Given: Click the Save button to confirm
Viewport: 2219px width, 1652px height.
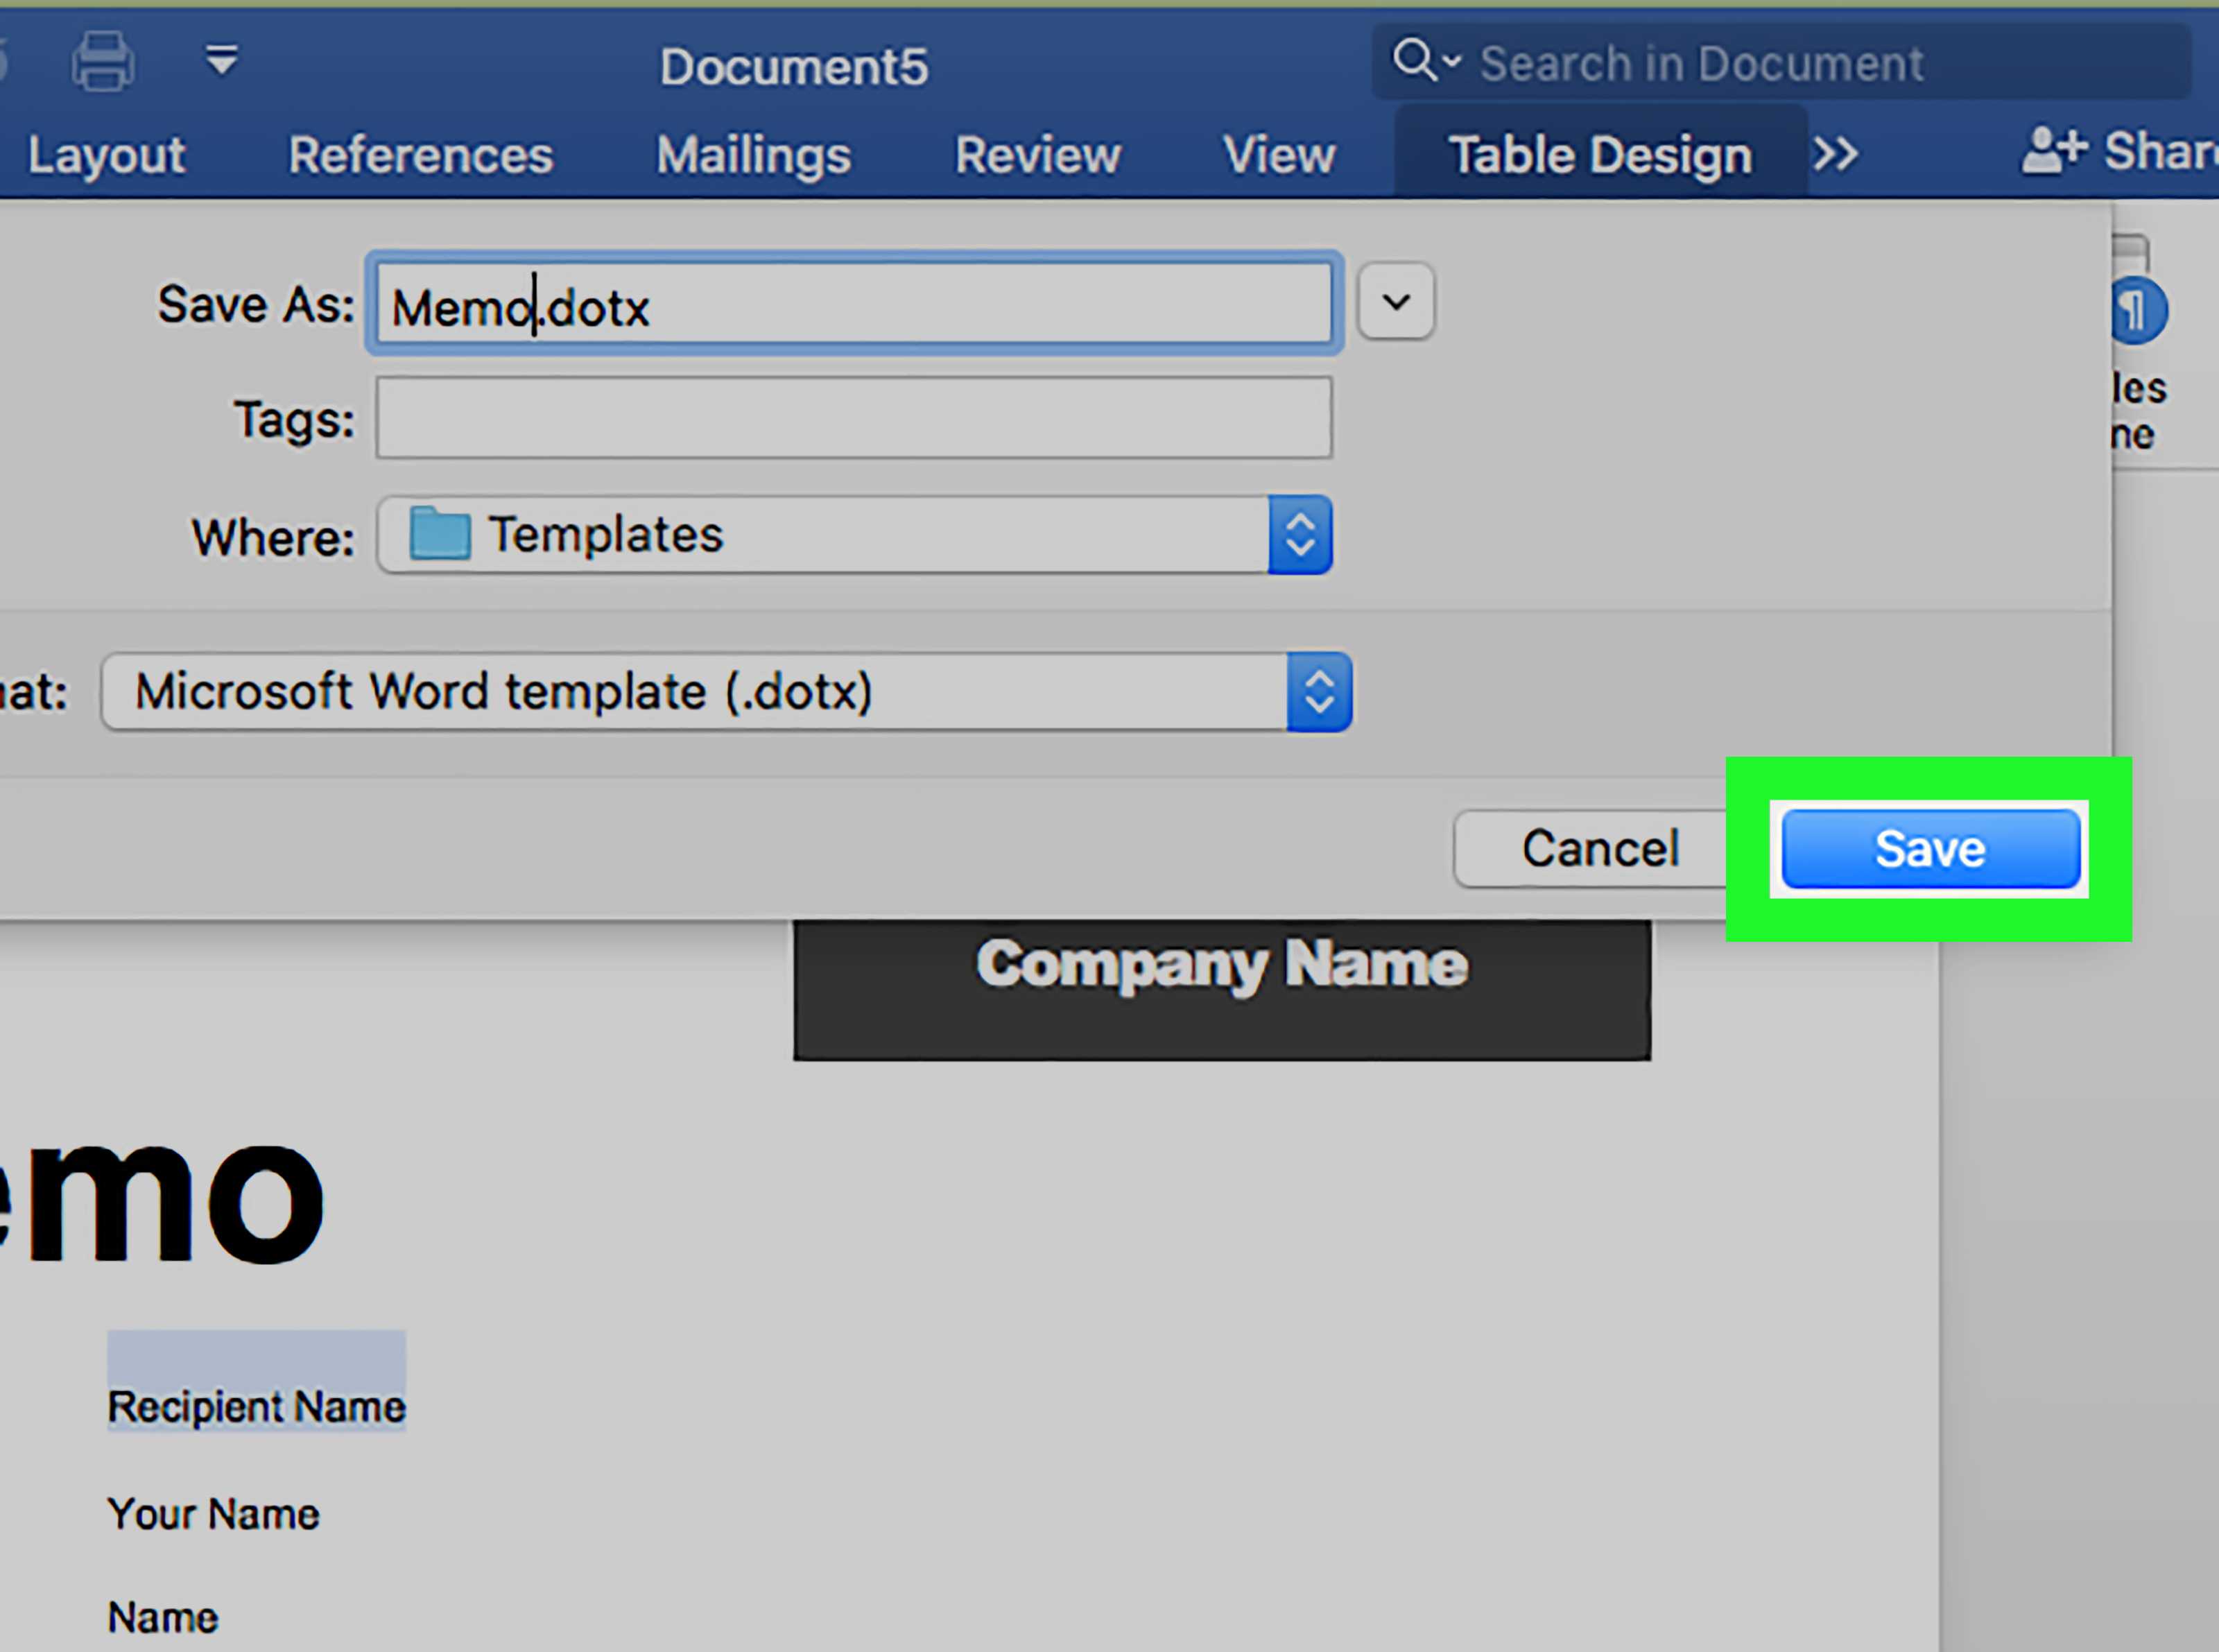Looking at the screenshot, I should (x=1929, y=849).
